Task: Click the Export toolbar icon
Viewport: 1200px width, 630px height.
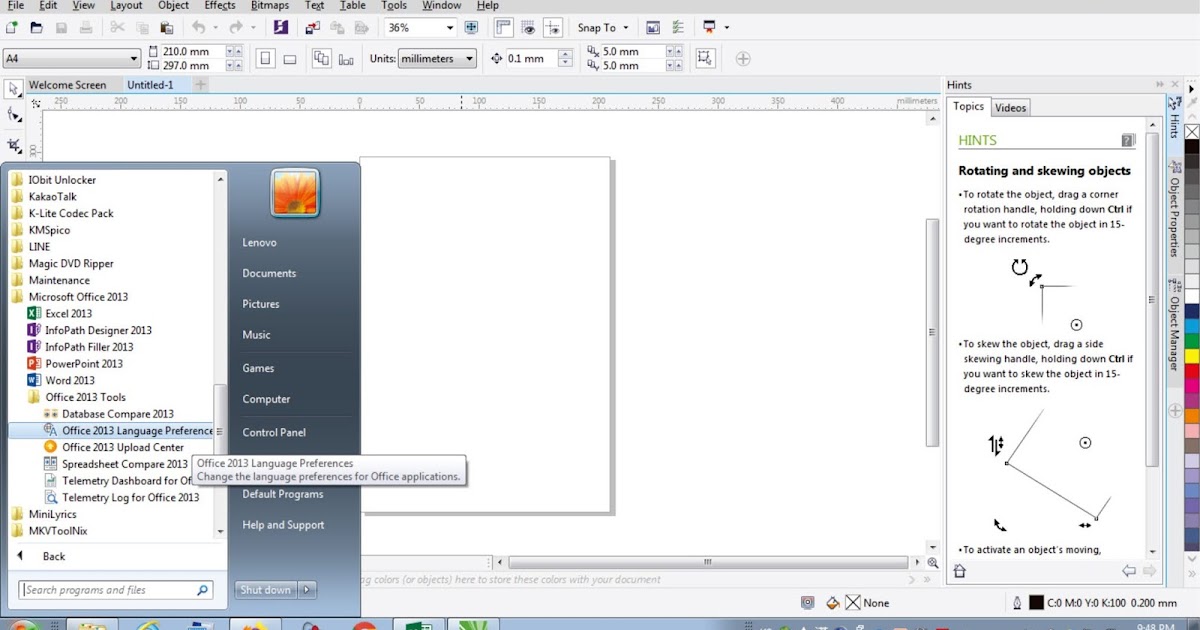Action: tap(335, 28)
